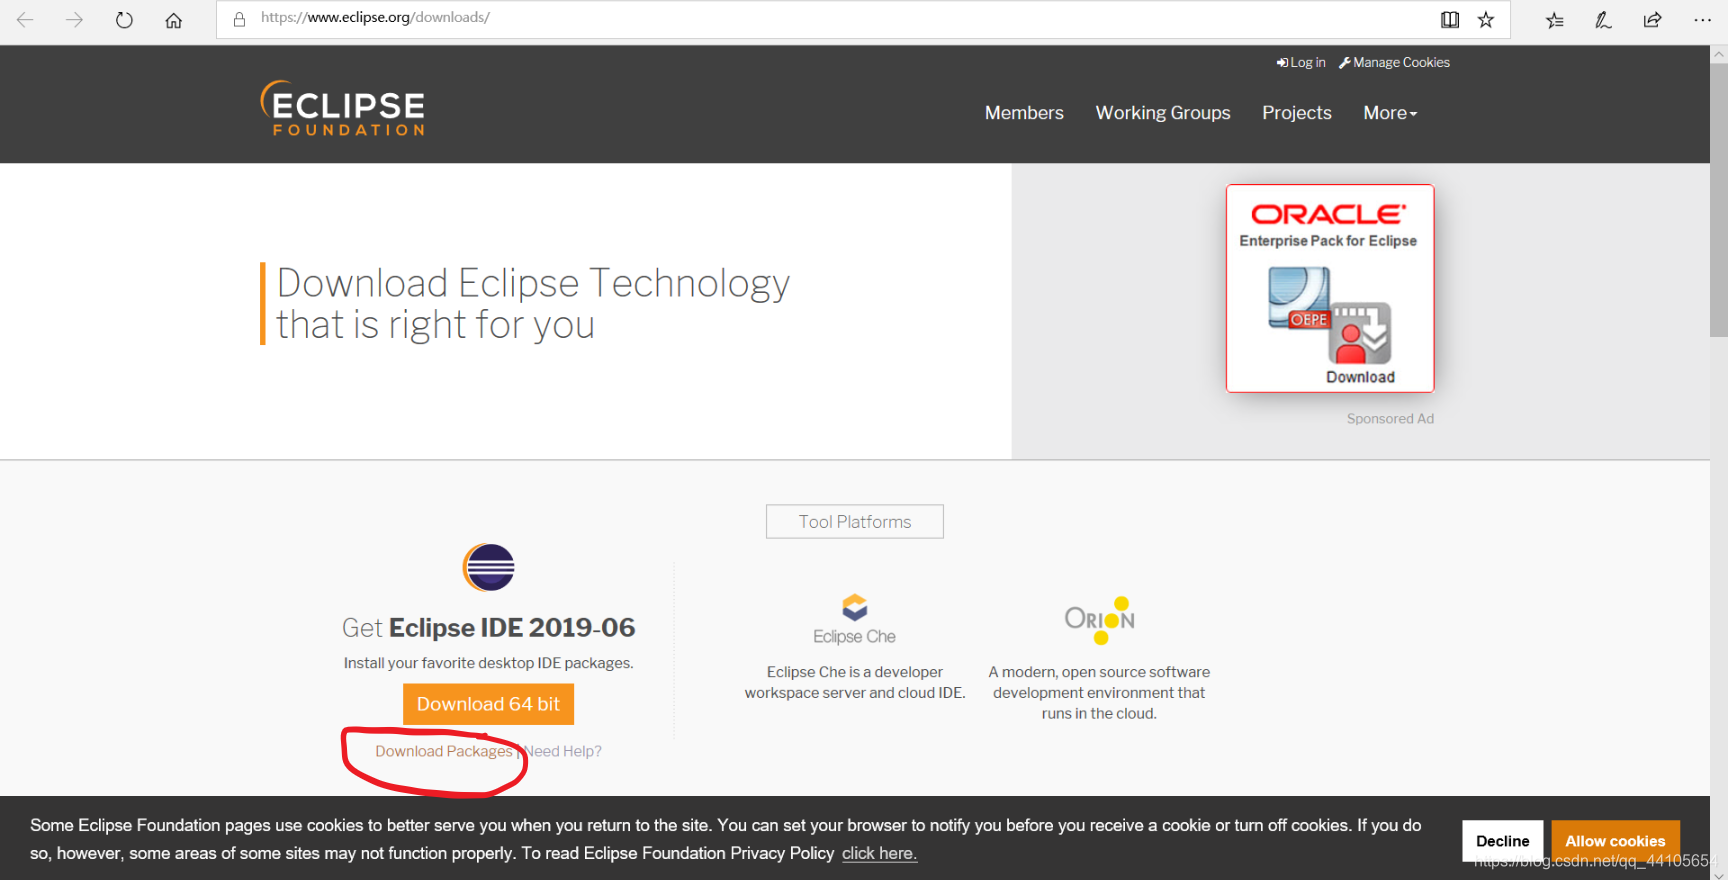Click the Eclipse IDE sphere logo
The height and width of the screenshot is (880, 1728).
489,568
